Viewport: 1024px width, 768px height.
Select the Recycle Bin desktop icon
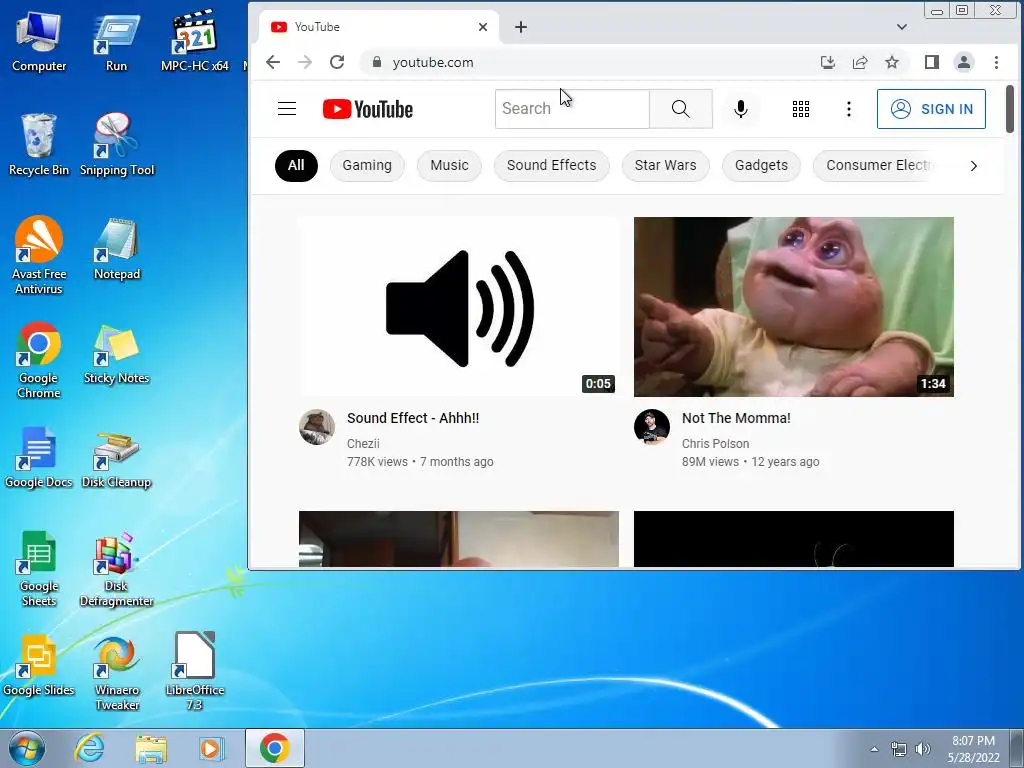point(39,145)
